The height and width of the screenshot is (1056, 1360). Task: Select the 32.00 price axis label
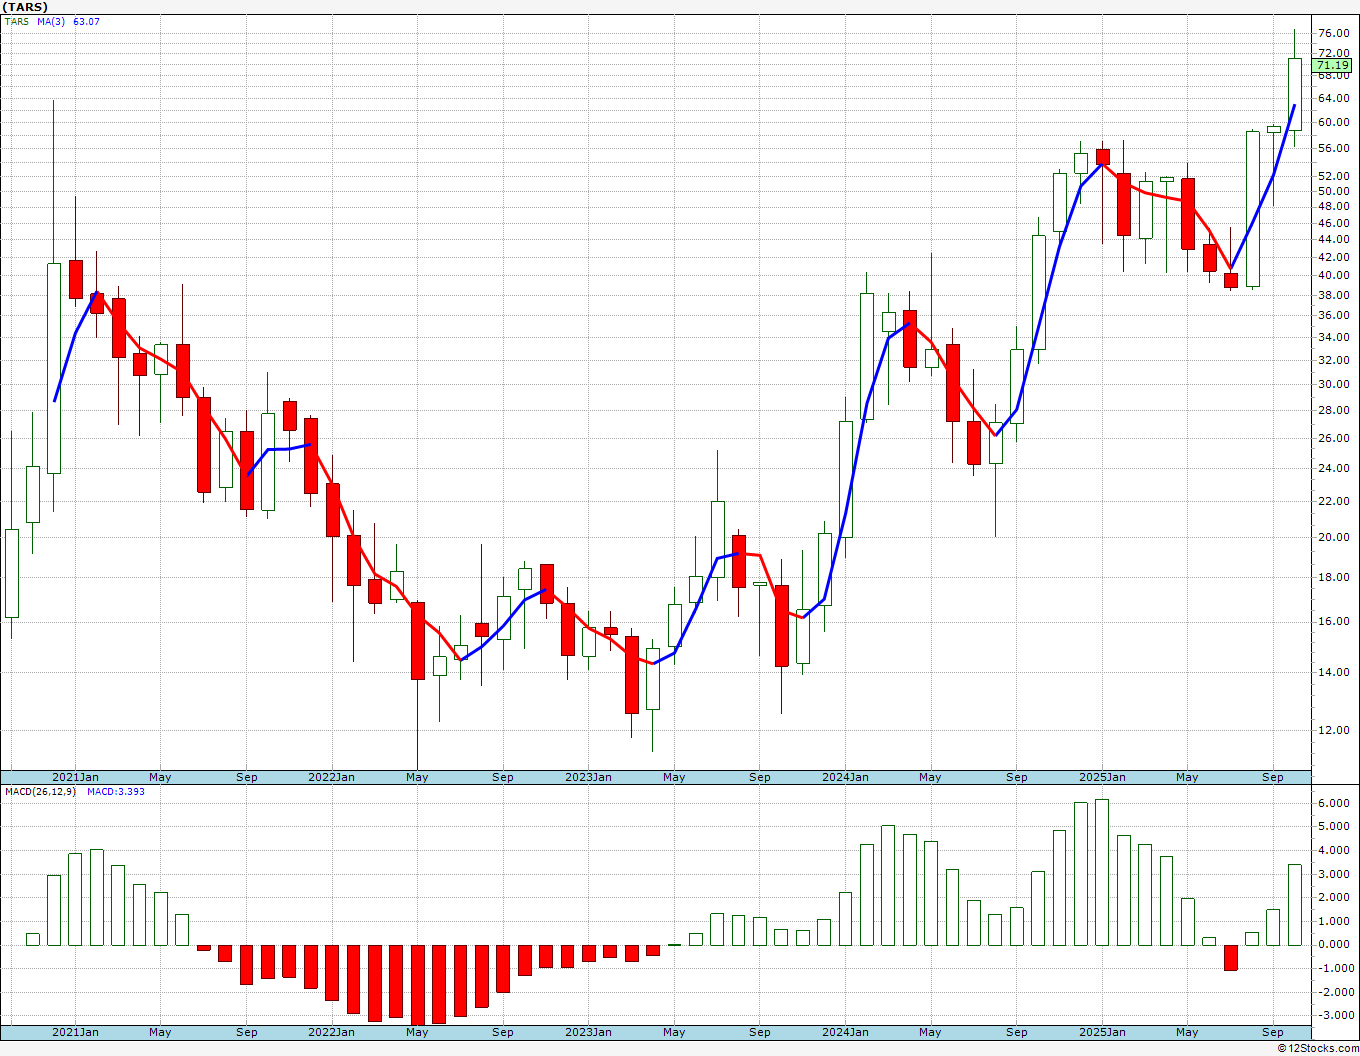tap(1333, 360)
